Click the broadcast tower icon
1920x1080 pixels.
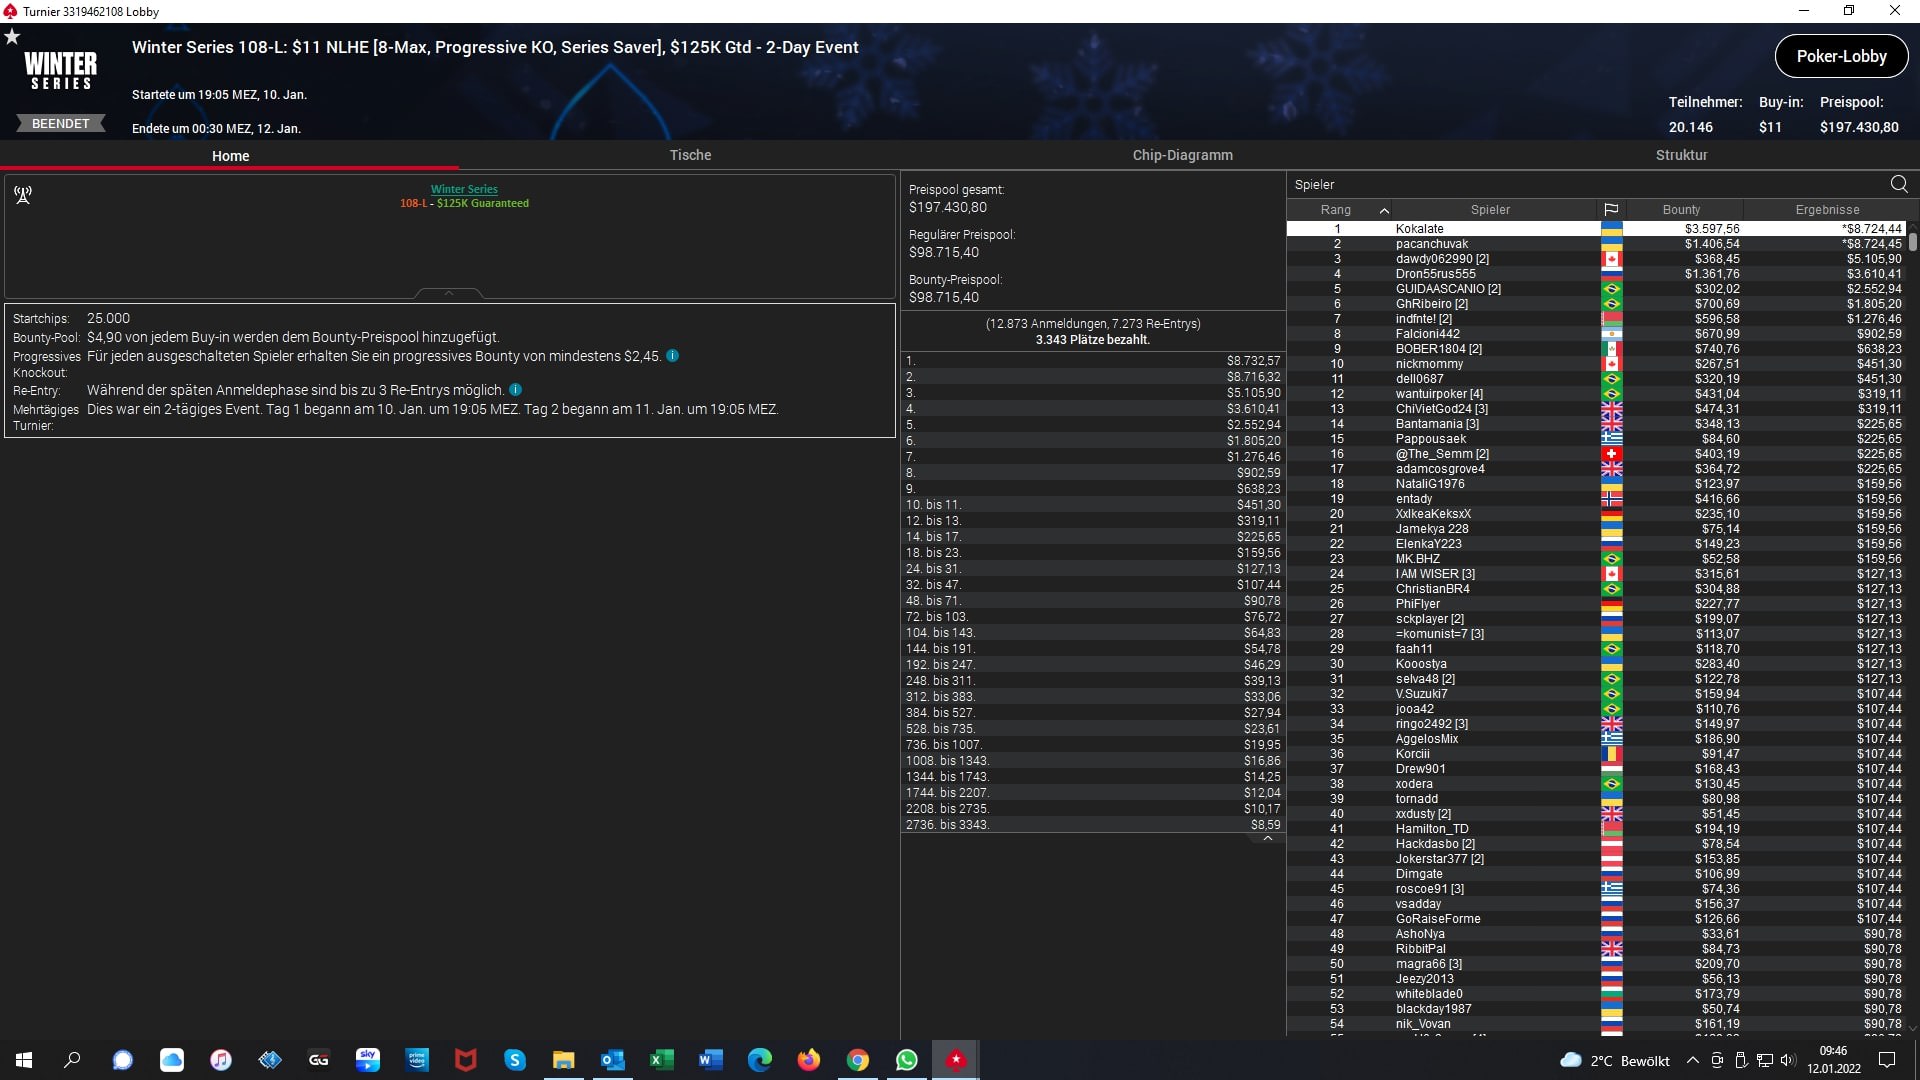23,195
